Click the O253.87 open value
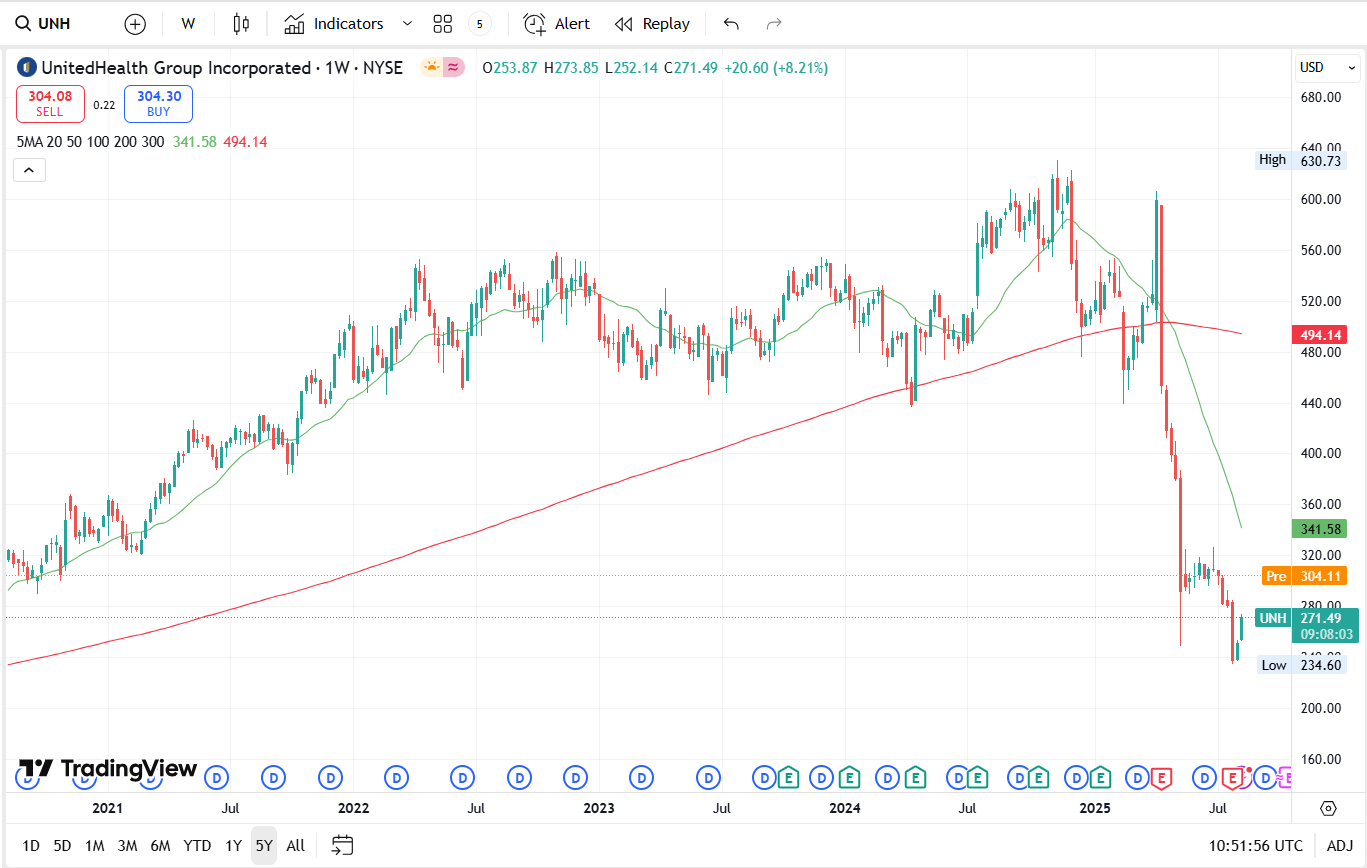 pos(510,68)
